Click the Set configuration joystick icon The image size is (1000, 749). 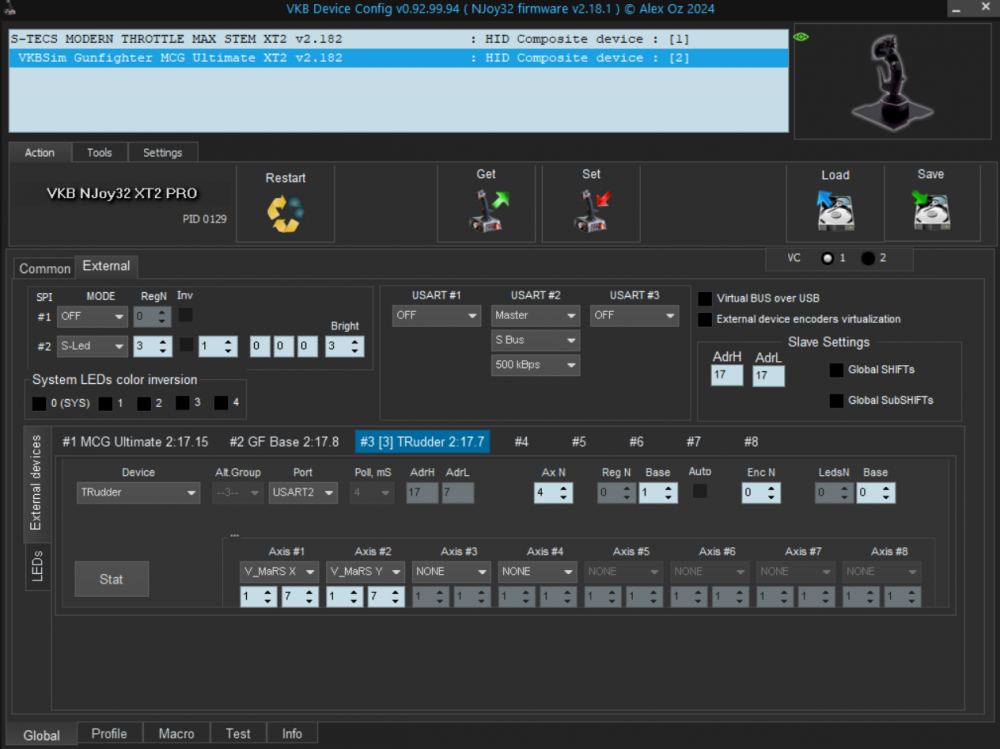[x=590, y=208]
